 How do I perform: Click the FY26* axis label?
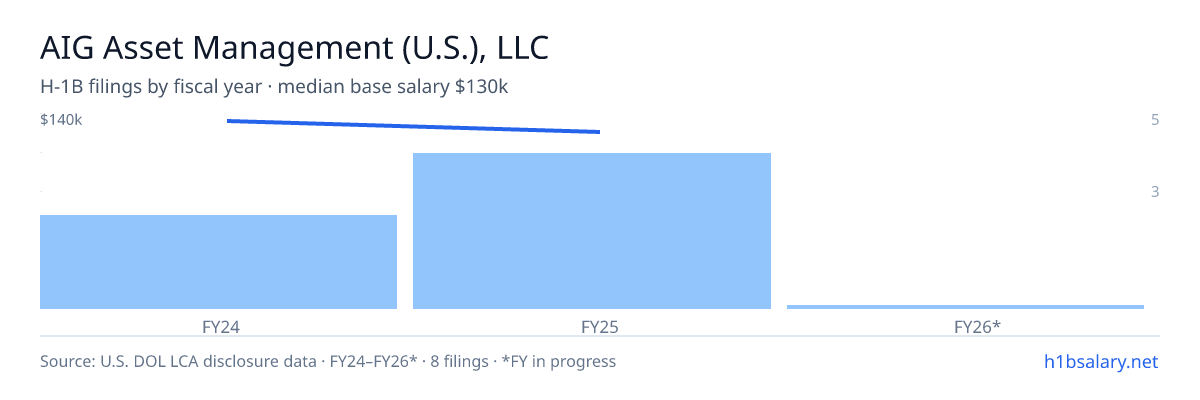click(965, 326)
